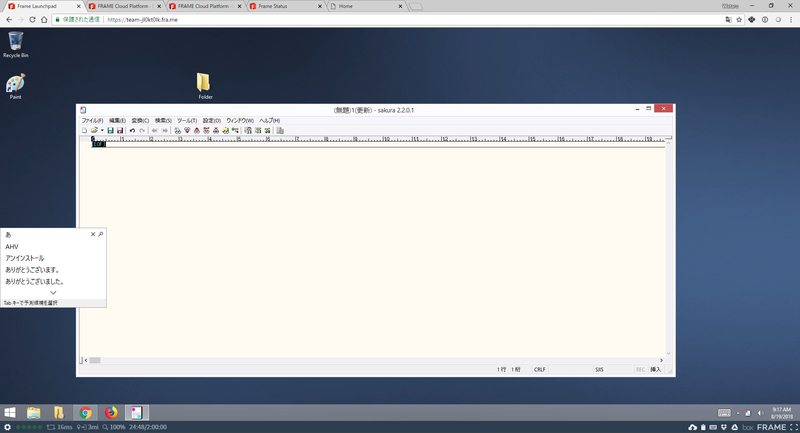Click the replace binoculars toolbar icon

click(206, 131)
